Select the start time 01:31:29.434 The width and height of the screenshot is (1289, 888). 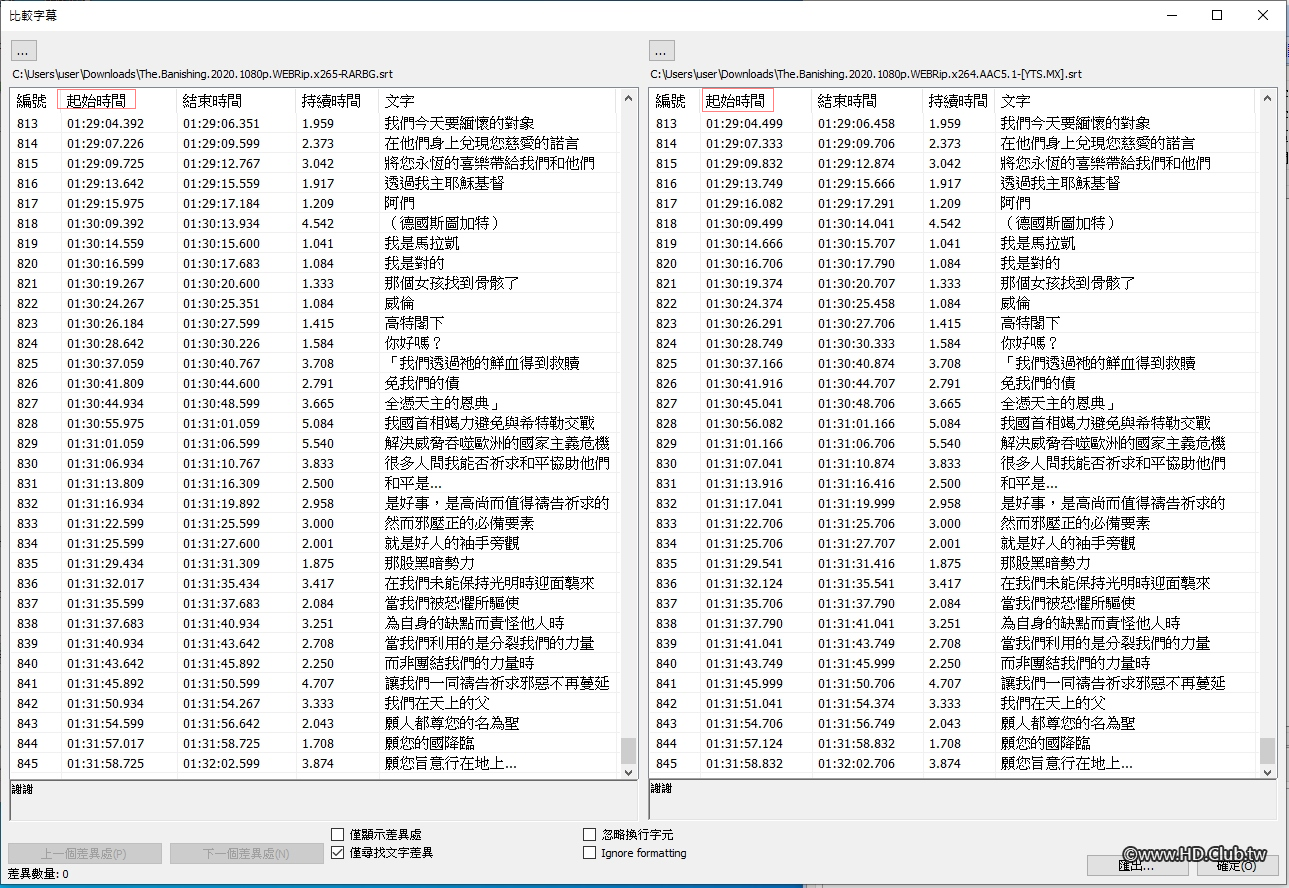pos(105,564)
